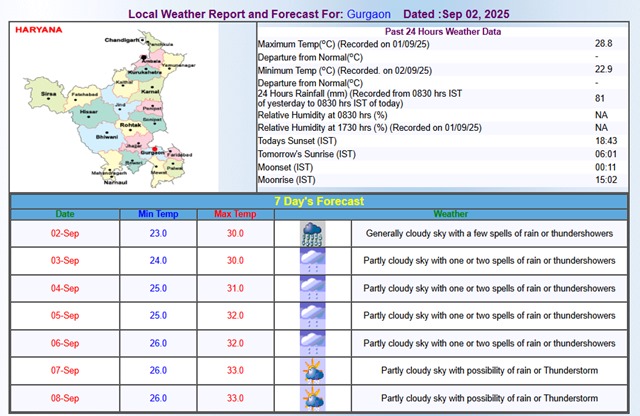
Task: Click today's sunset time 18:43
Action: tap(606, 141)
